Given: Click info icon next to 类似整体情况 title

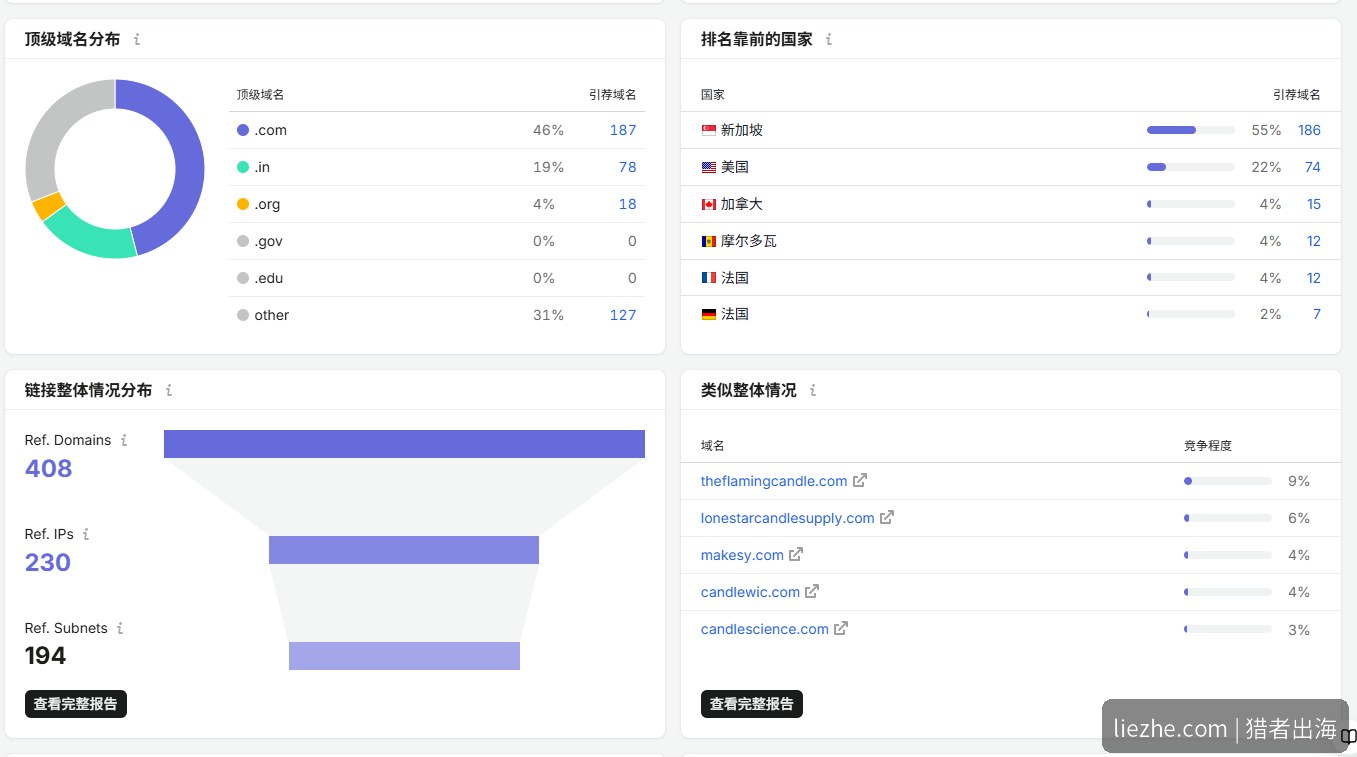Looking at the screenshot, I should click(813, 391).
